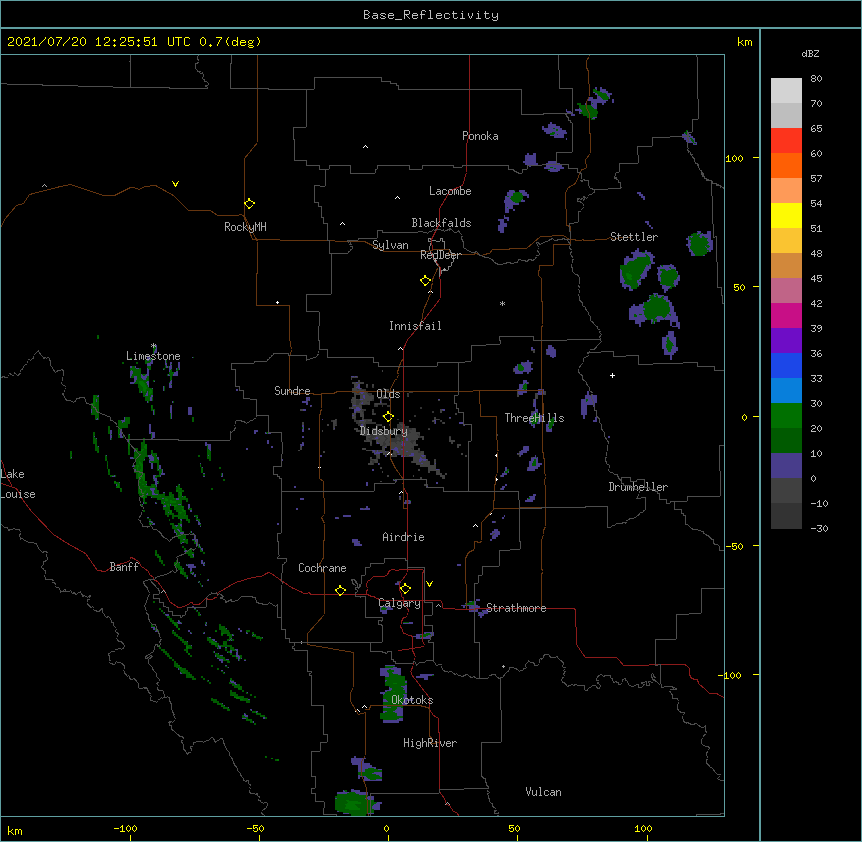Click the -50 tick on the right axis
The width and height of the screenshot is (862, 842).
(x=734, y=546)
